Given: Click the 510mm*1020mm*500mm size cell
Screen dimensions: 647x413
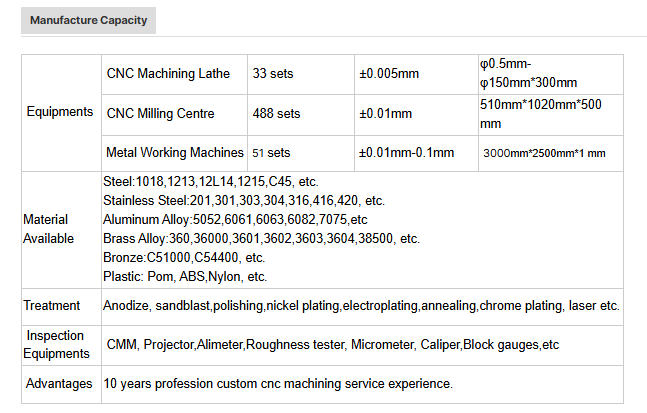Looking at the screenshot, I should [551, 115].
